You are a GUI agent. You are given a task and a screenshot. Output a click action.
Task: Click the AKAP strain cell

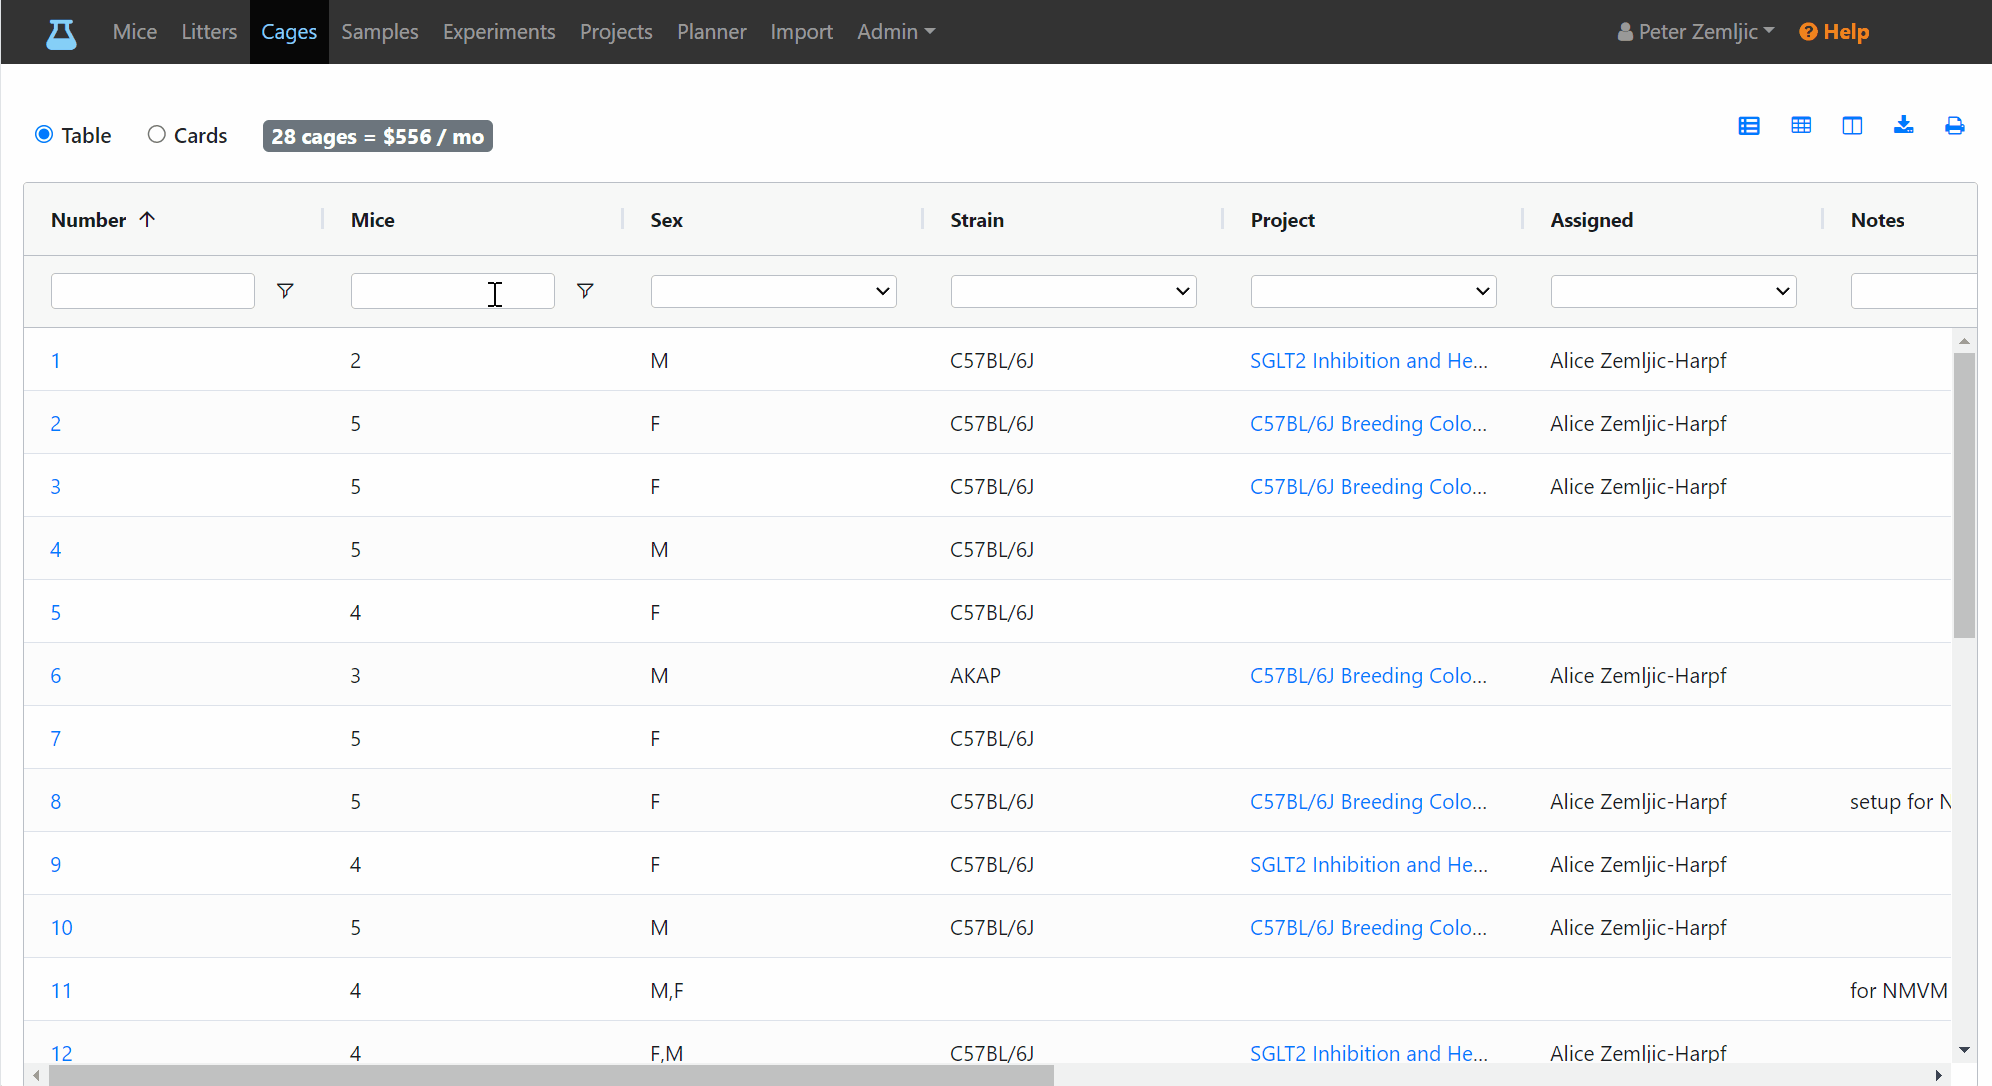[975, 676]
